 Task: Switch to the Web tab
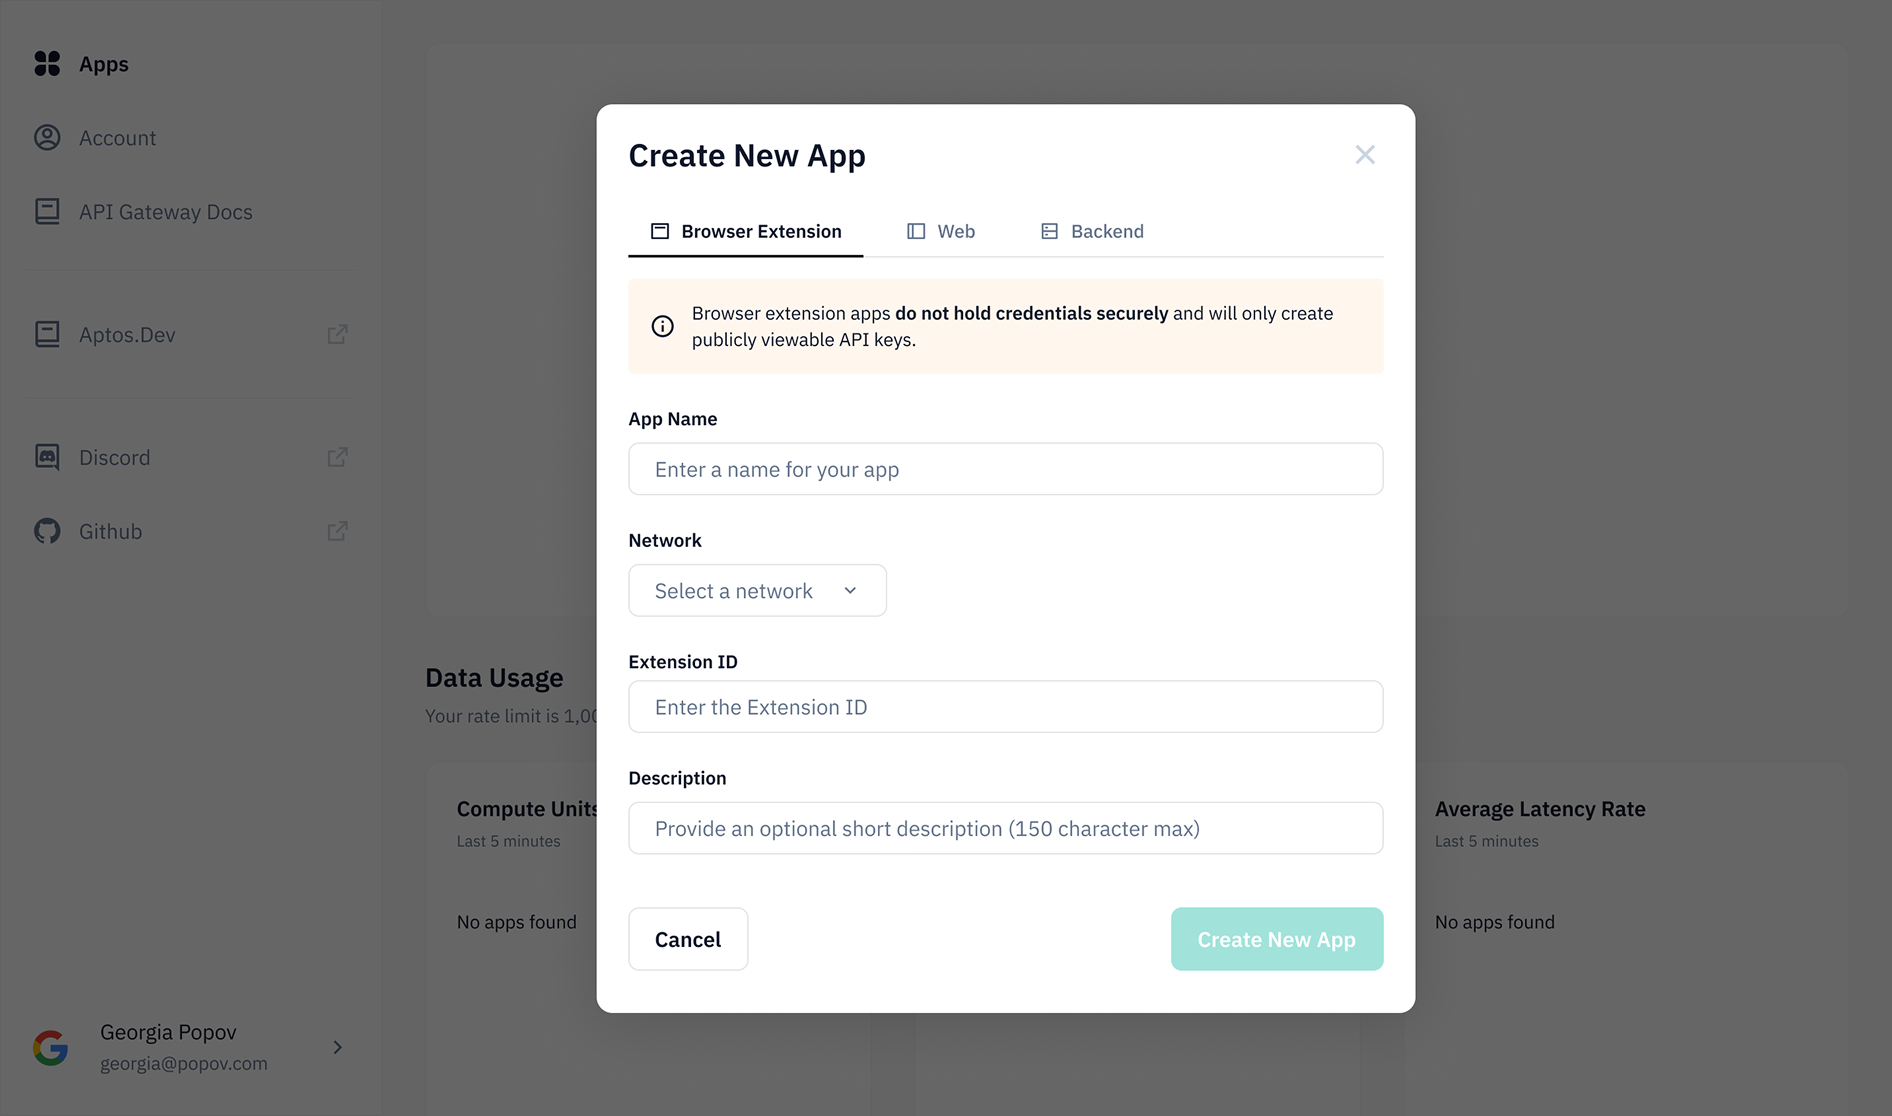click(x=941, y=231)
